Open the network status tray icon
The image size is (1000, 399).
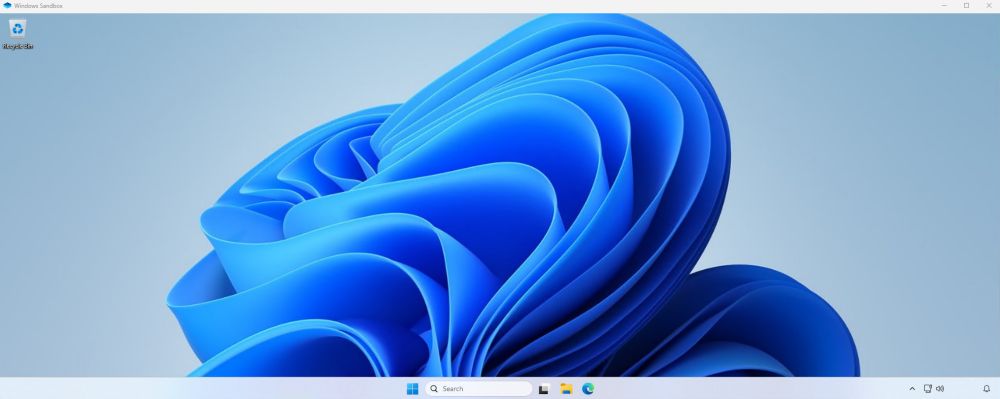click(x=928, y=389)
